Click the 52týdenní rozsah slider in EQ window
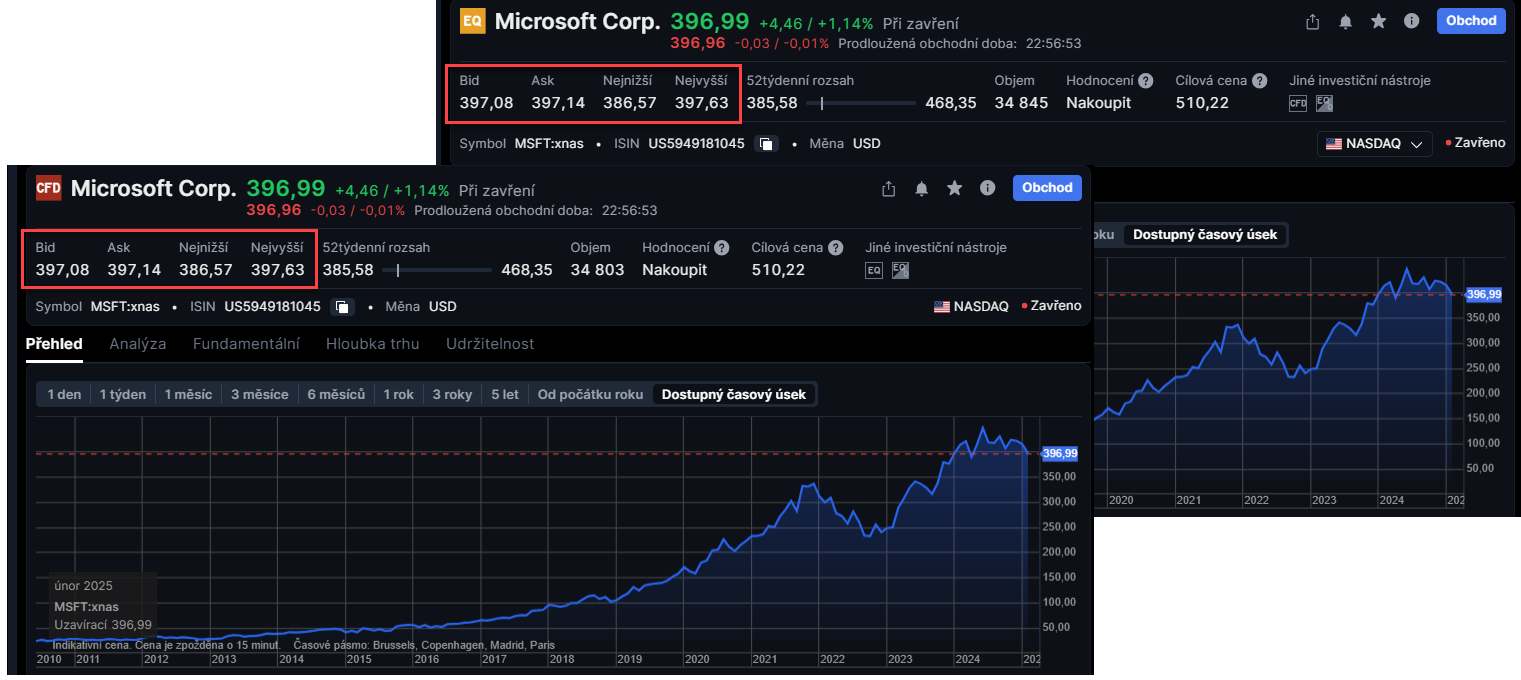 click(861, 103)
